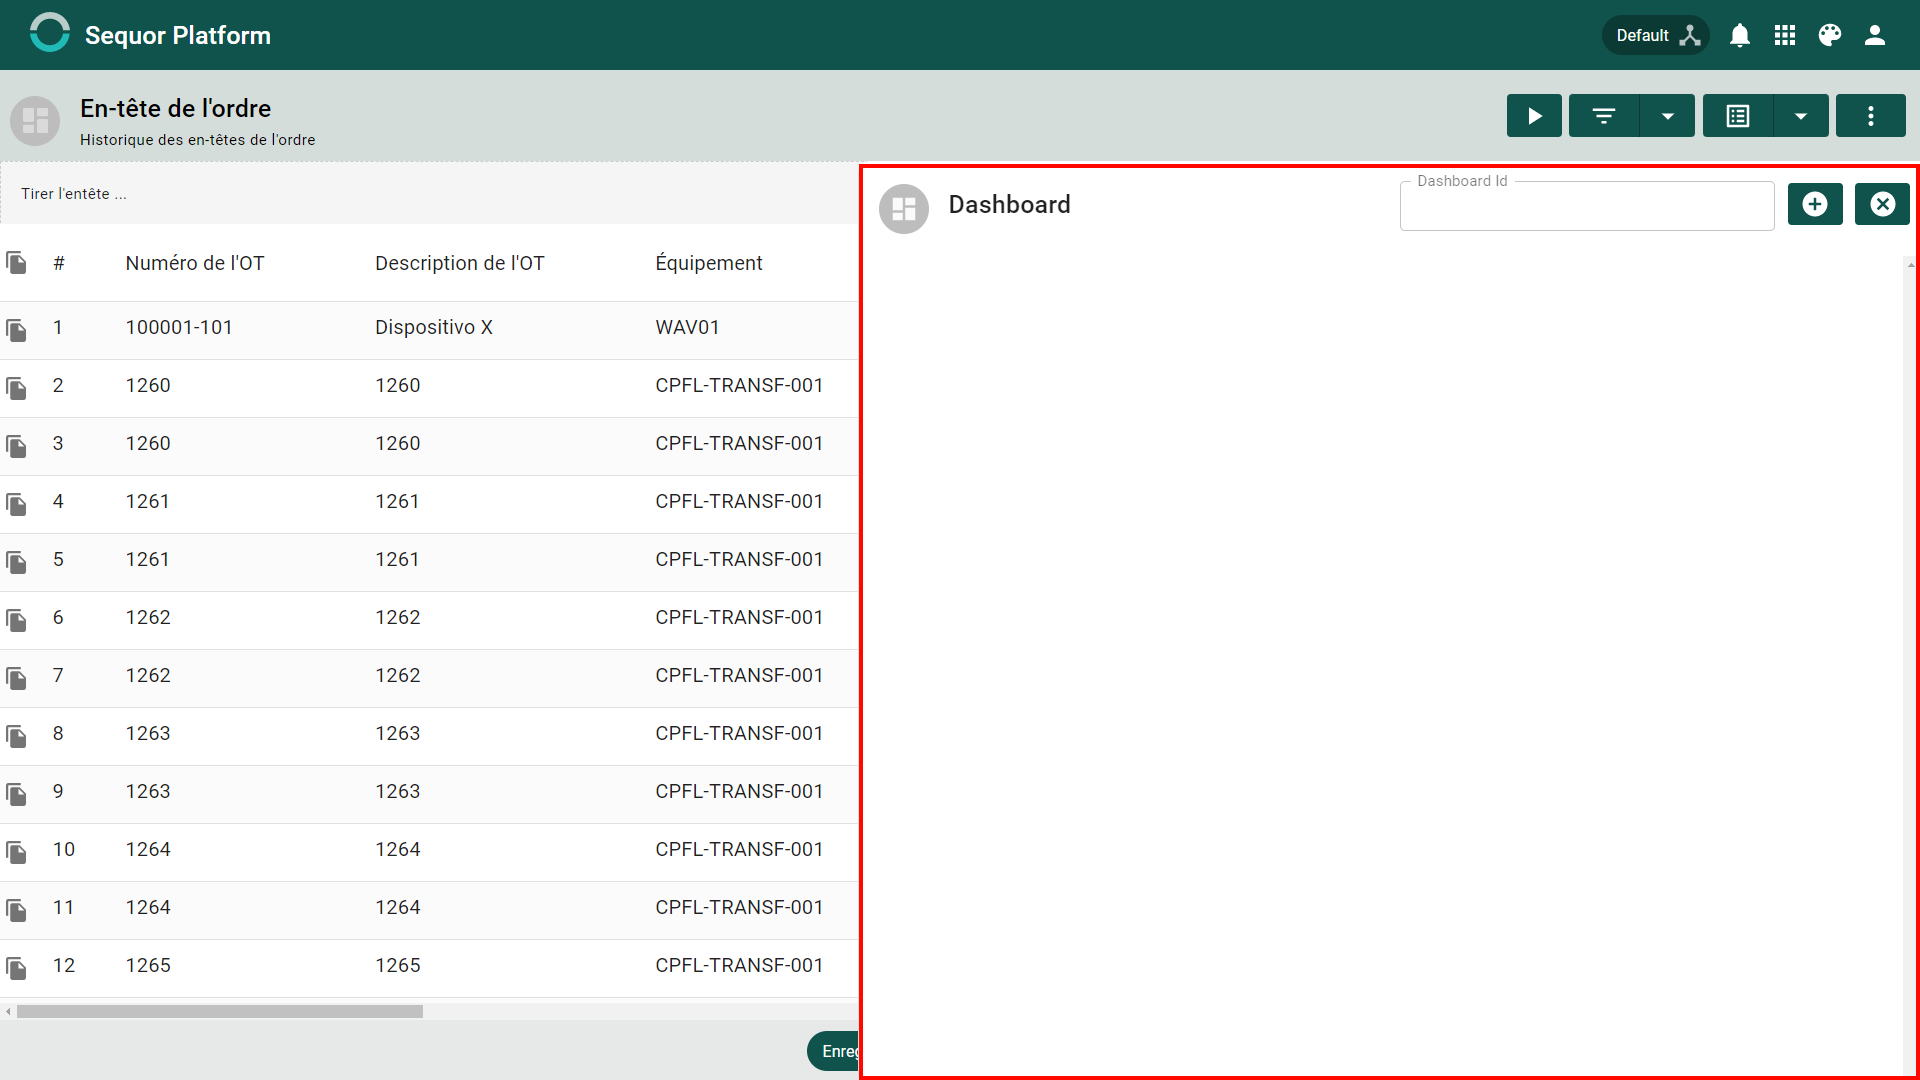Copy row number 5
The width and height of the screenshot is (1920, 1080).
click(17, 562)
